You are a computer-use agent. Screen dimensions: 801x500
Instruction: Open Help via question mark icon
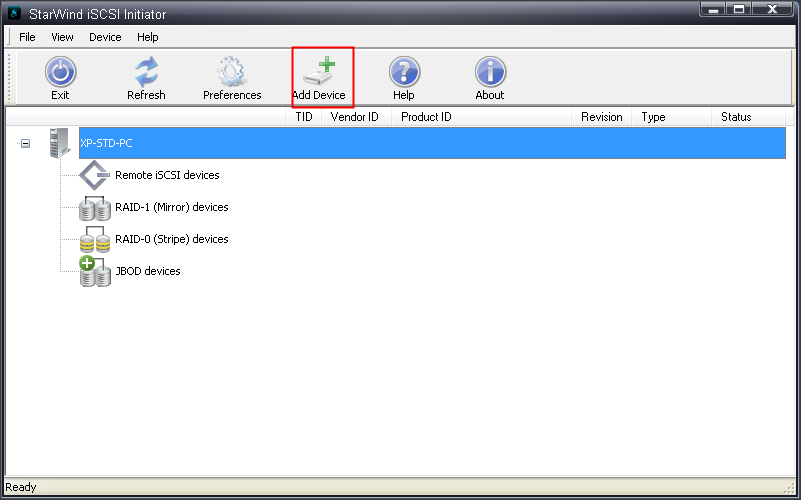click(x=404, y=72)
